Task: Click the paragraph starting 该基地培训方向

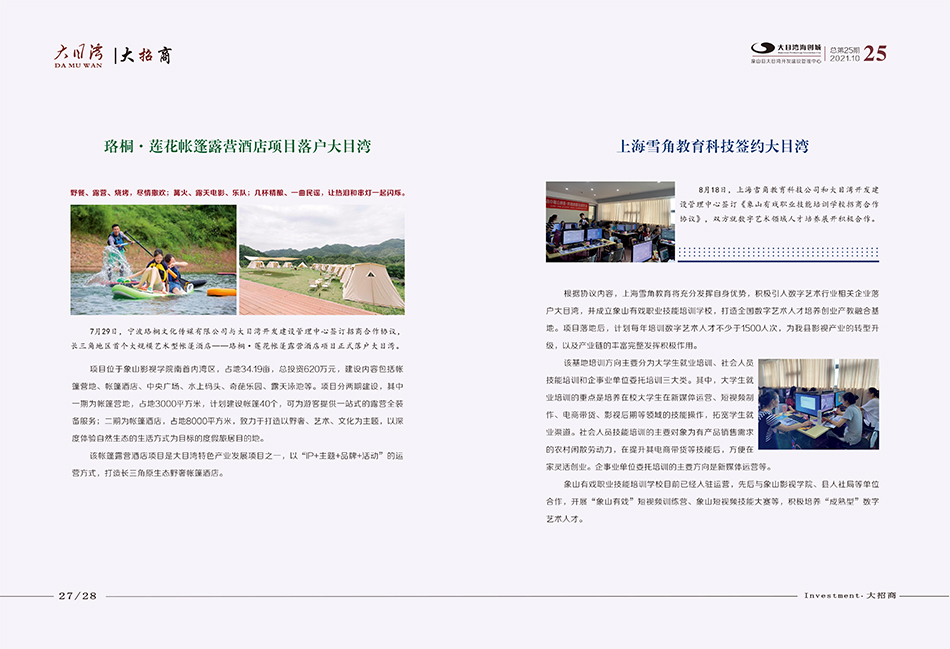Action: (x=651, y=415)
